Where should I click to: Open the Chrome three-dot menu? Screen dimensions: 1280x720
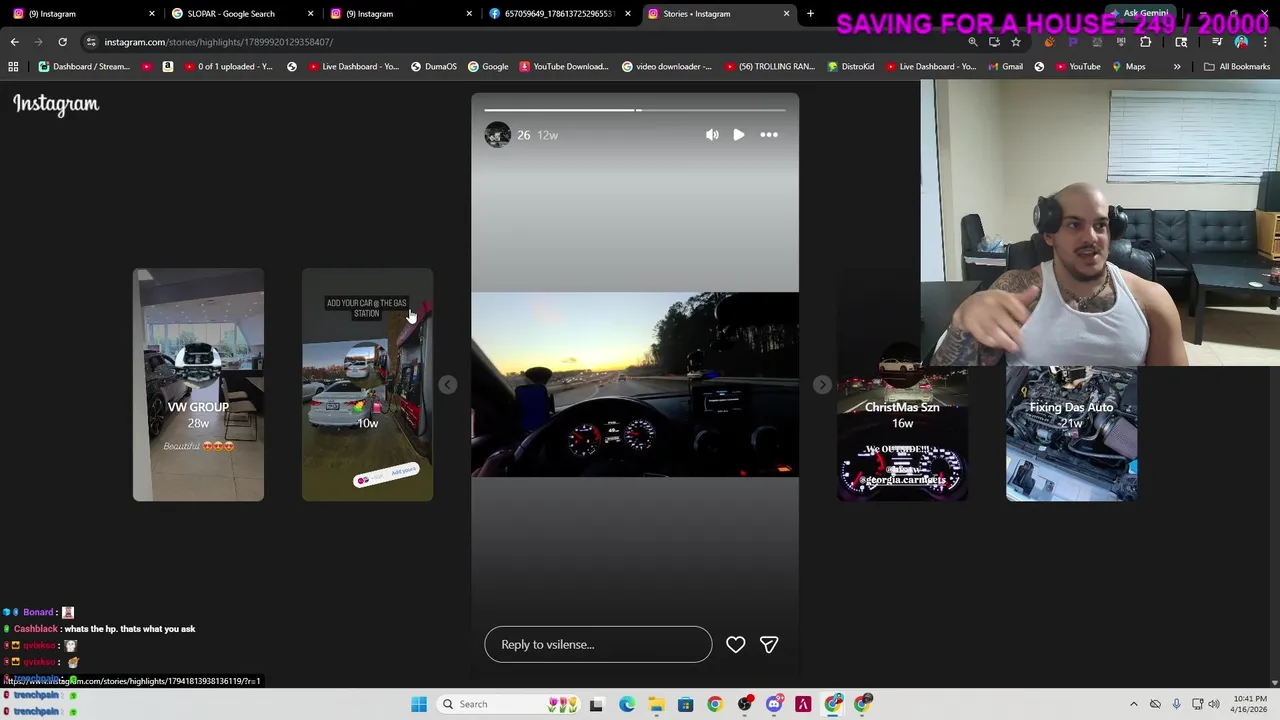tap(1265, 42)
